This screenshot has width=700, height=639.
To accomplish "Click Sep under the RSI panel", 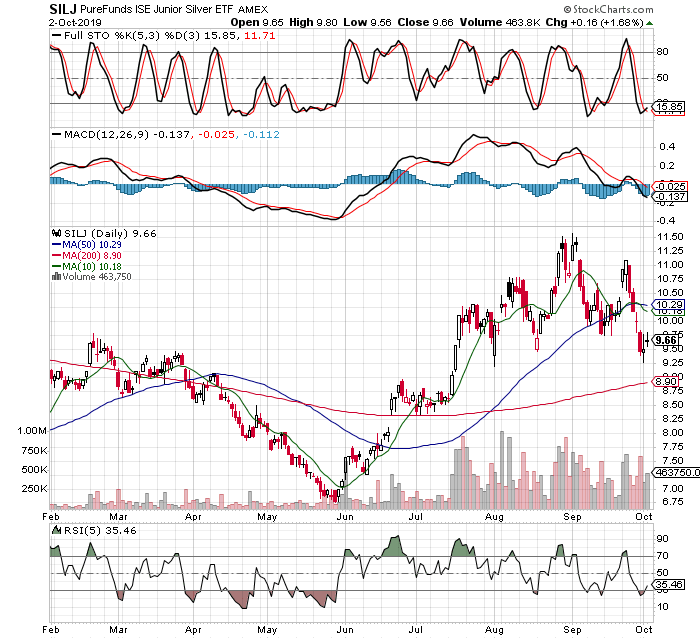I will pyautogui.click(x=572, y=630).
